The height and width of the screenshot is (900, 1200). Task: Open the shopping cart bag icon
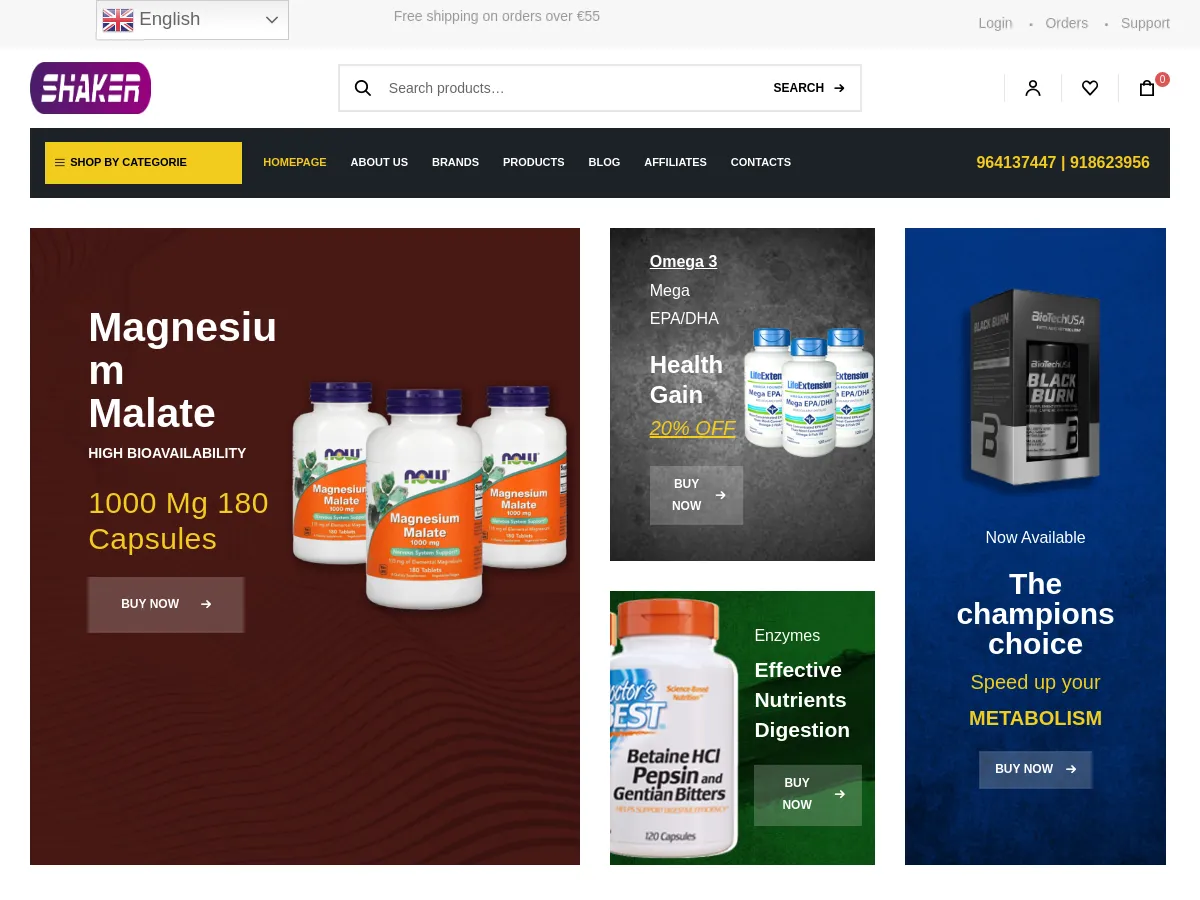coord(1147,88)
